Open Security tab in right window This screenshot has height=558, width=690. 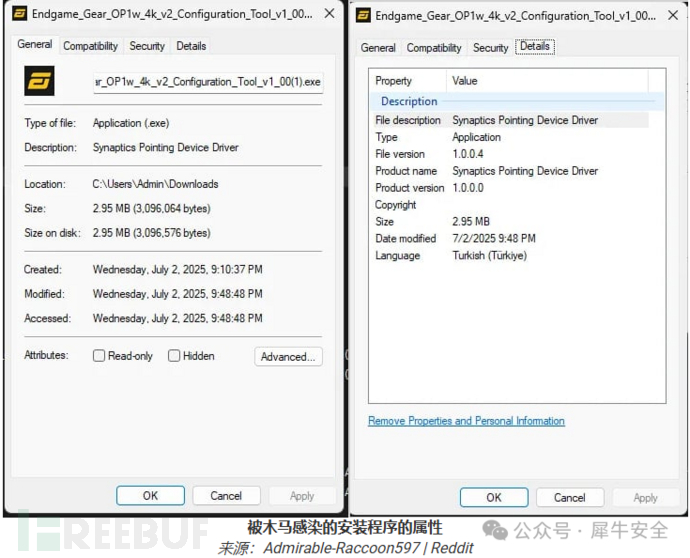point(491,48)
